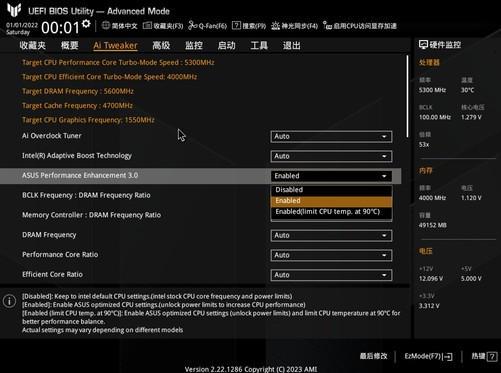Click the 3.312 V voltage reading
501x373 pixels.
click(429, 306)
